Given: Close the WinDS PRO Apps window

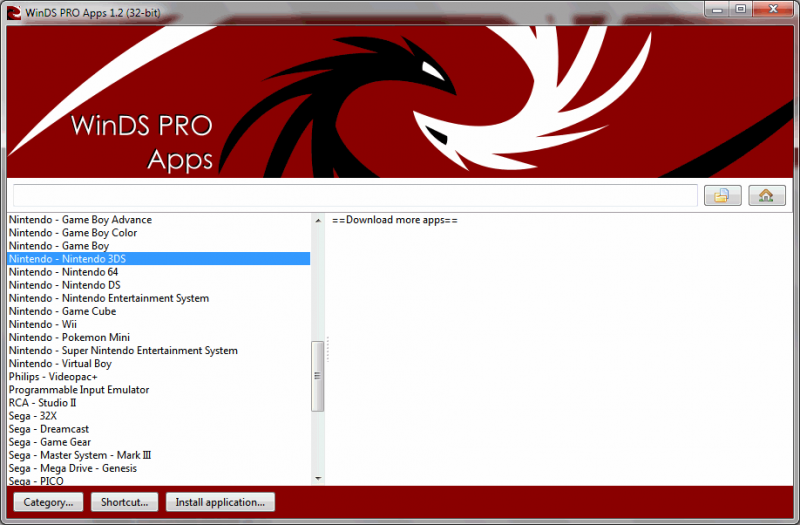Looking at the screenshot, I should [x=772, y=9].
